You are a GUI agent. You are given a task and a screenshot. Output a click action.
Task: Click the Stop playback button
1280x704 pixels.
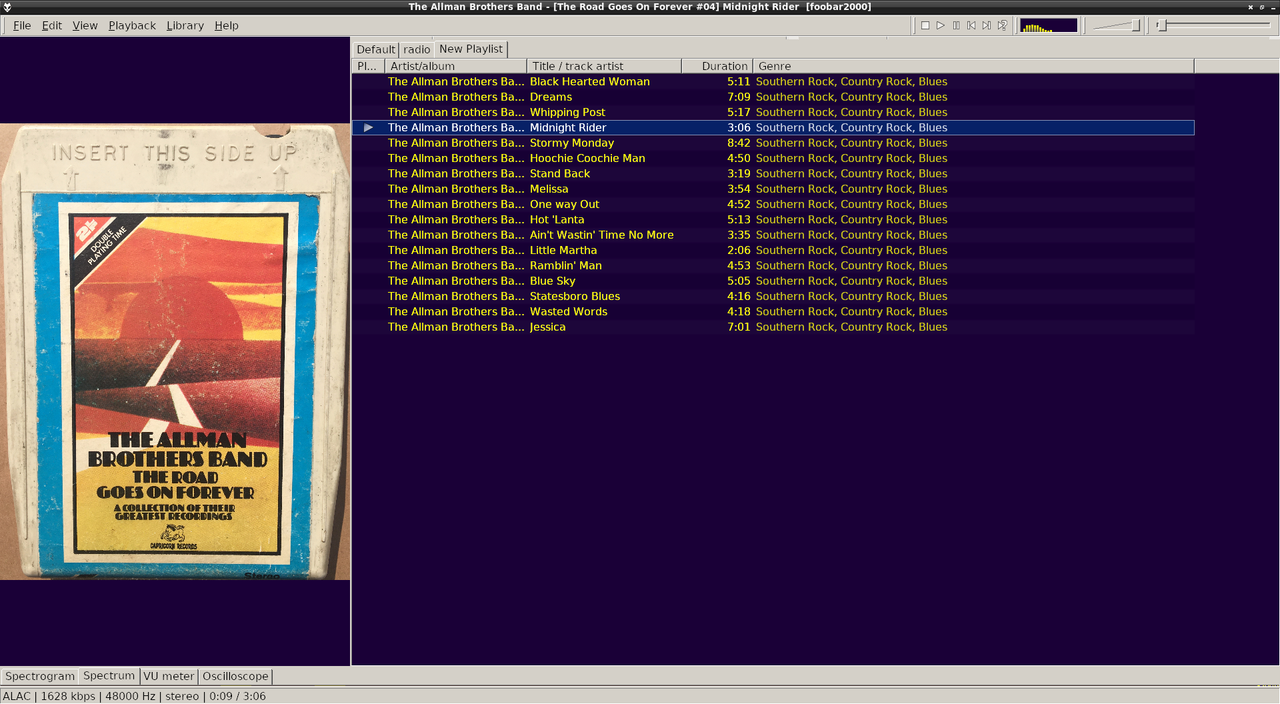[925, 25]
